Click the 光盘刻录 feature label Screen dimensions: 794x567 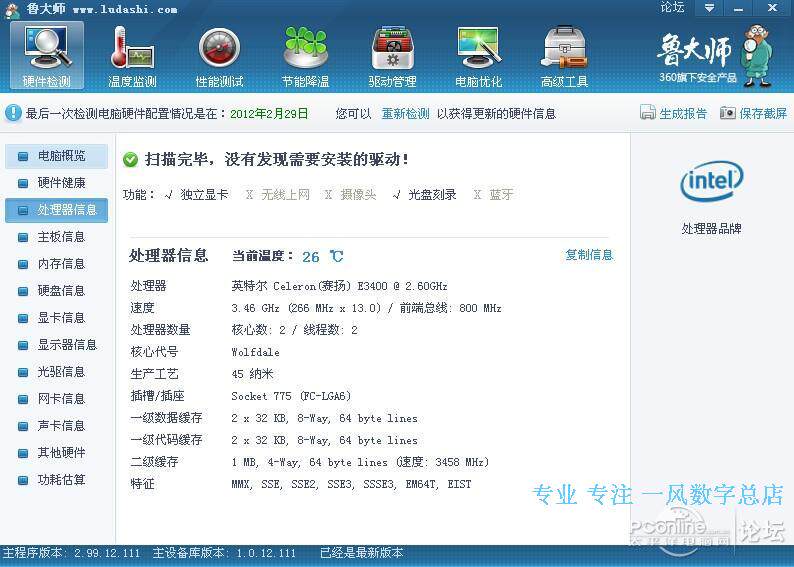[432, 194]
